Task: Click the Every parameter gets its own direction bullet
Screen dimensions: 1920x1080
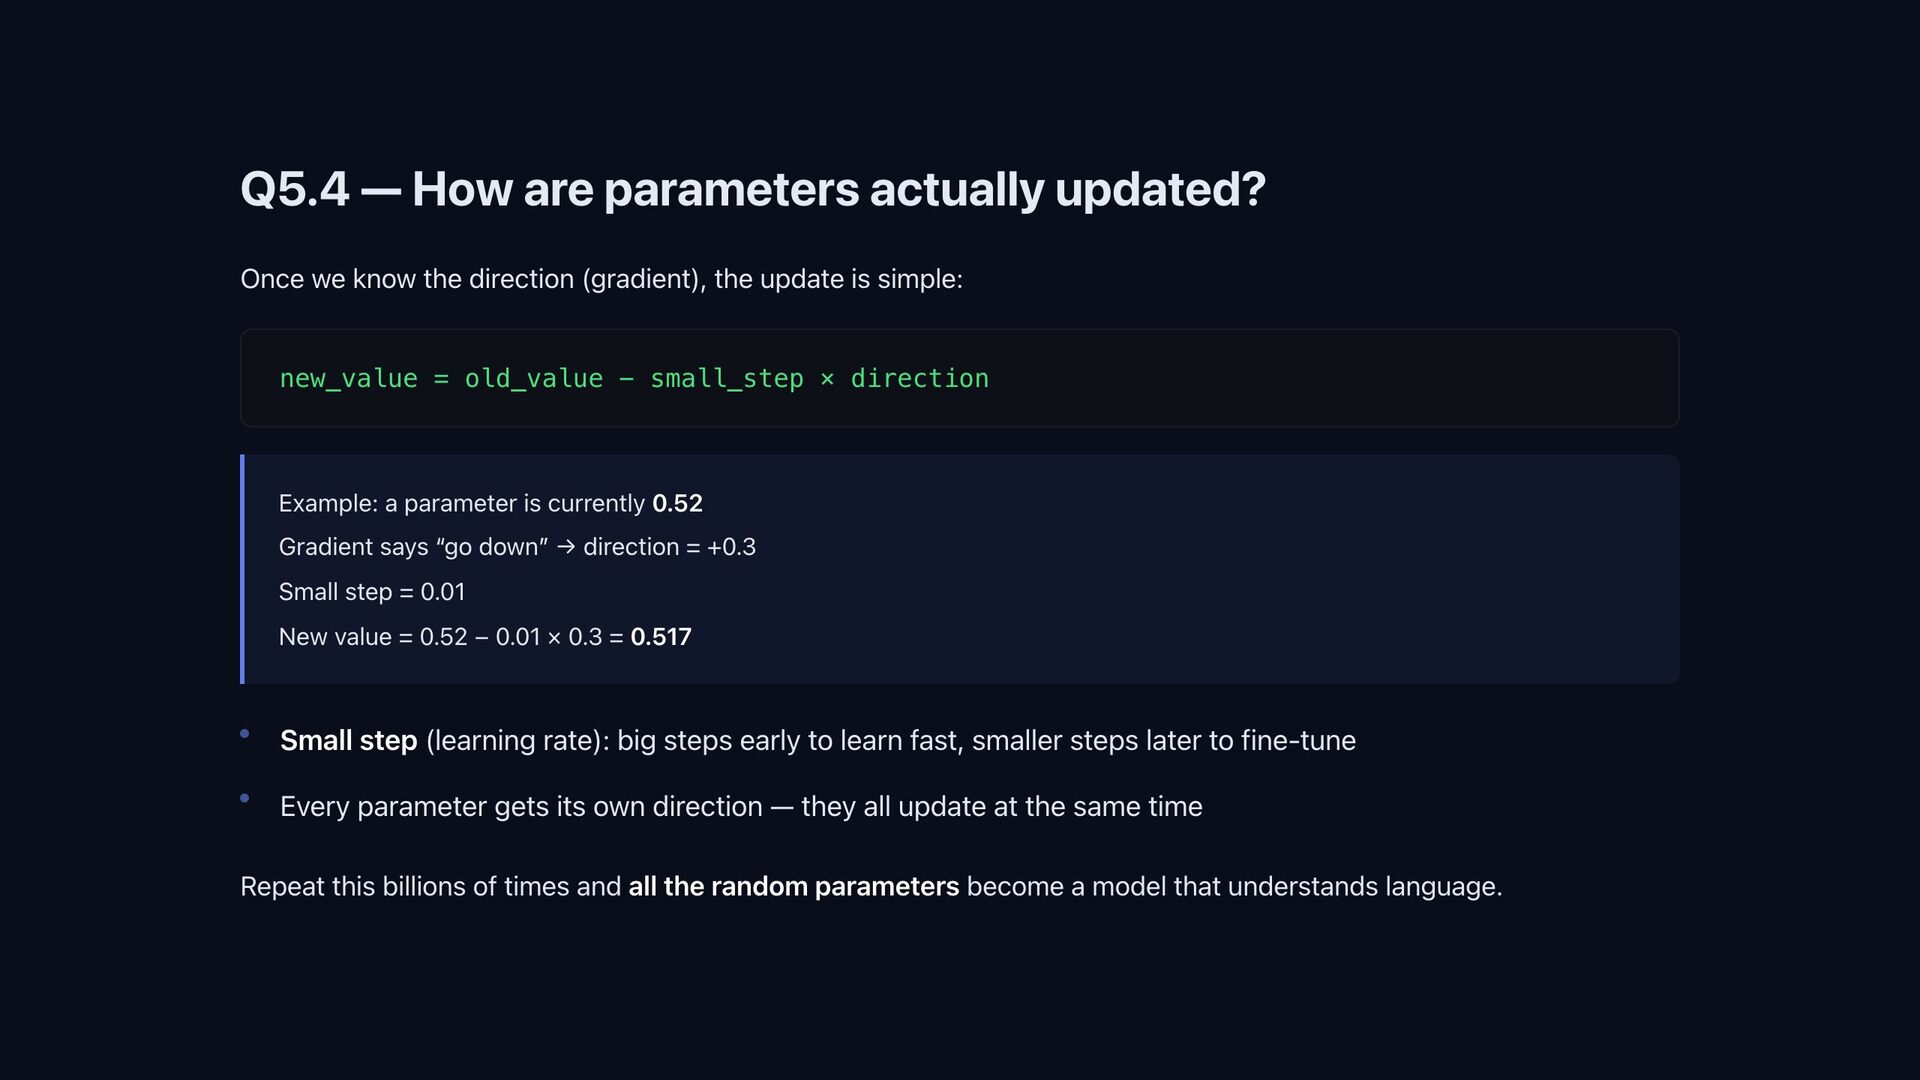Action: point(741,807)
